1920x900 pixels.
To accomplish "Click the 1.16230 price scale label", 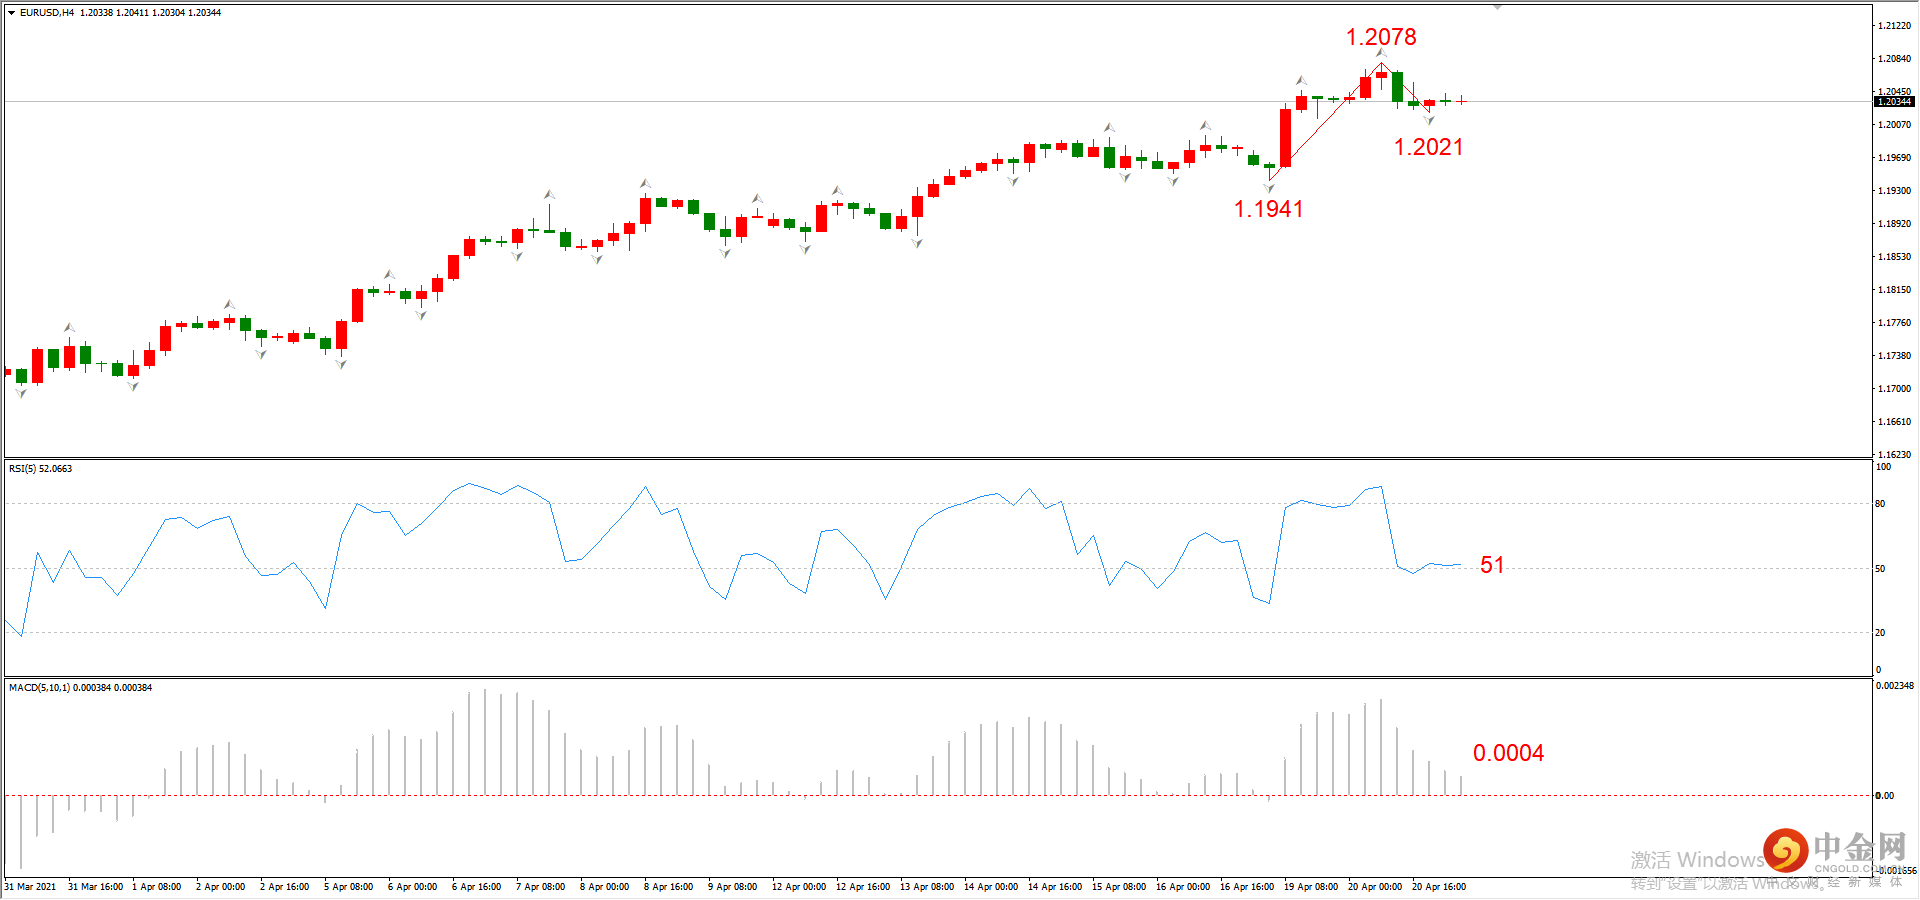I will tap(1894, 455).
